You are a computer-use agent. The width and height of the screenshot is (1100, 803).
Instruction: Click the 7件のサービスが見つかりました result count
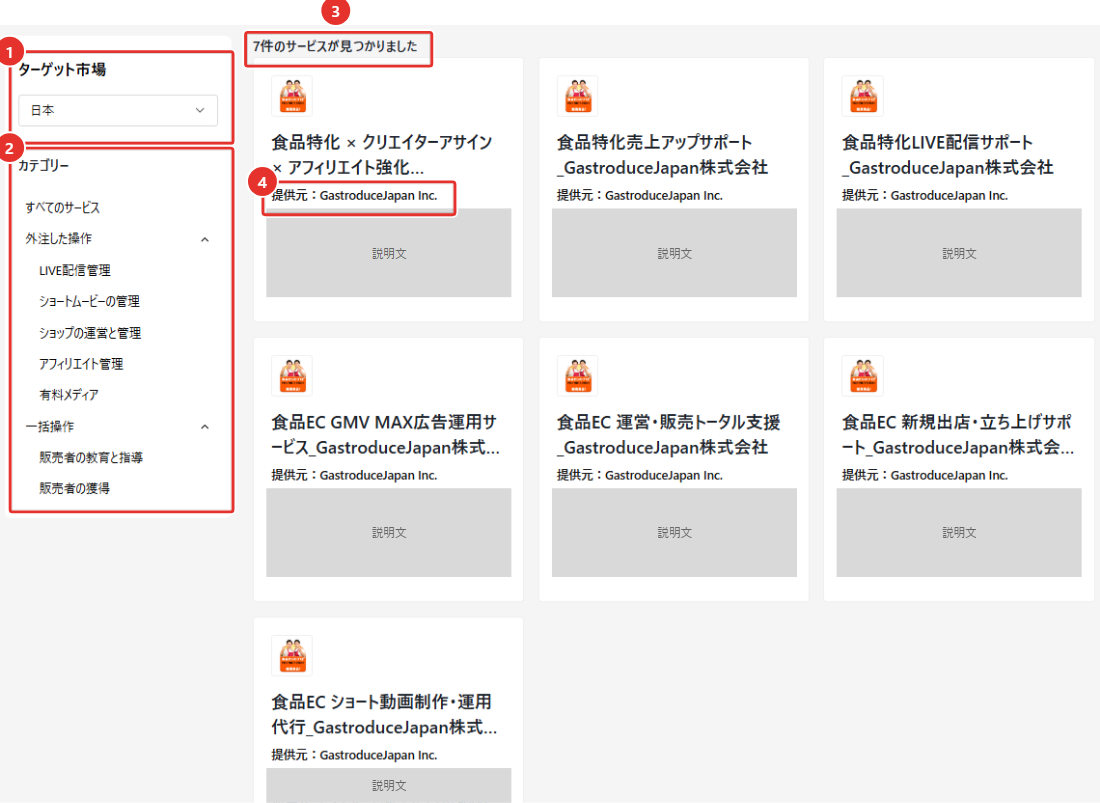(335, 46)
